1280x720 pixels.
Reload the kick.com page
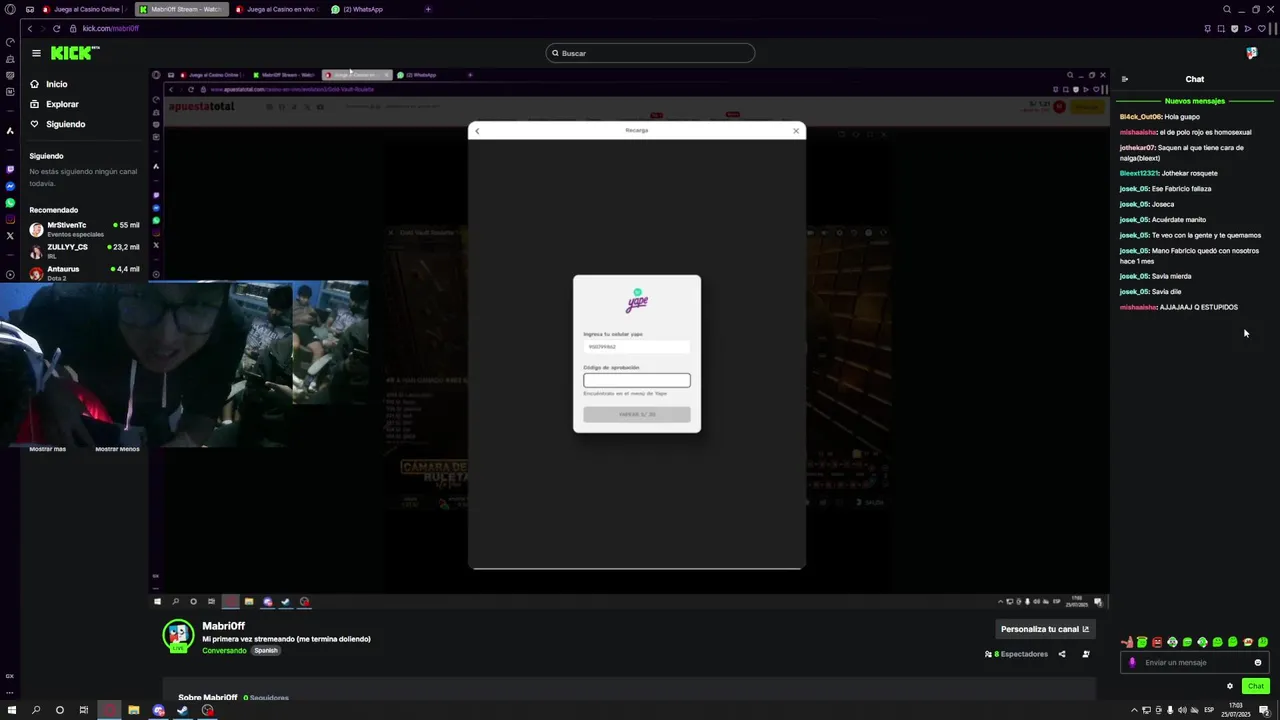pyautogui.click(x=56, y=29)
